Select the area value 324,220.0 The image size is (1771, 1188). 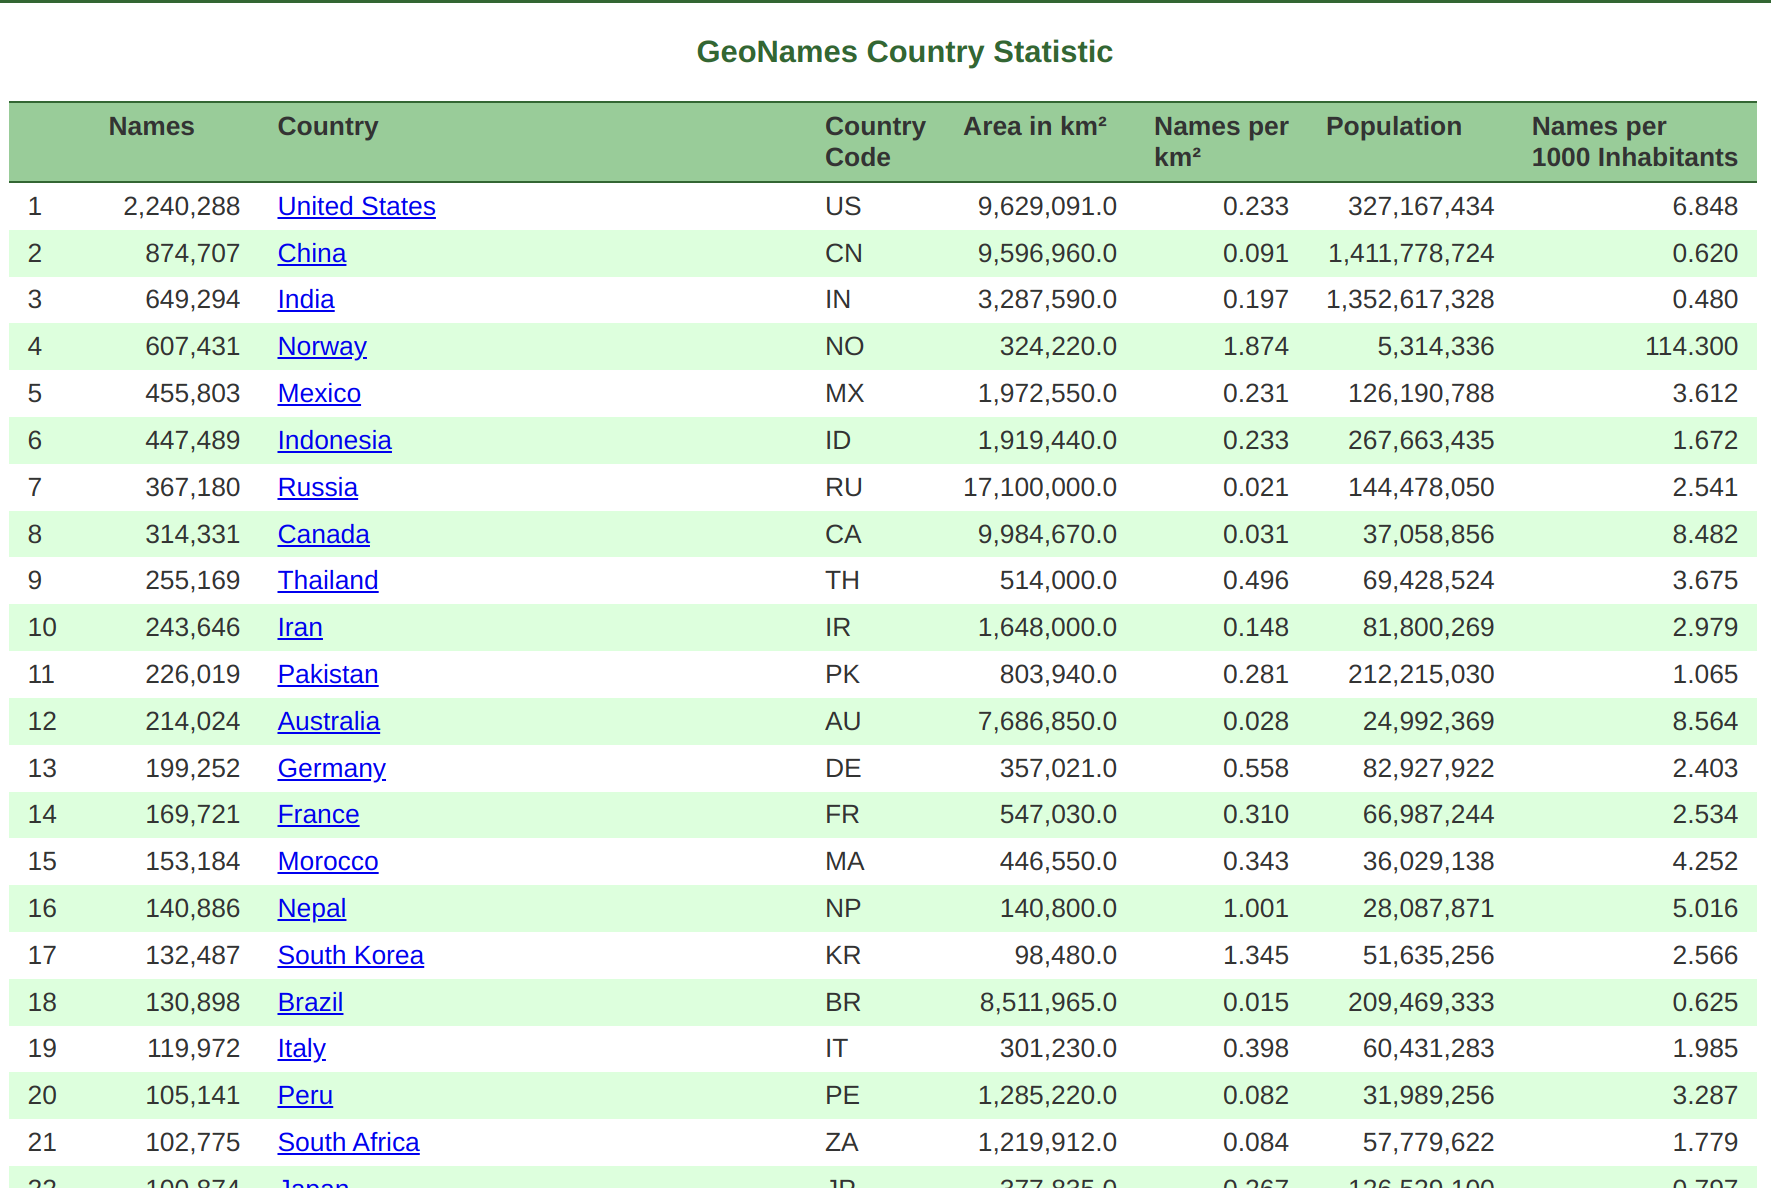point(1058,346)
